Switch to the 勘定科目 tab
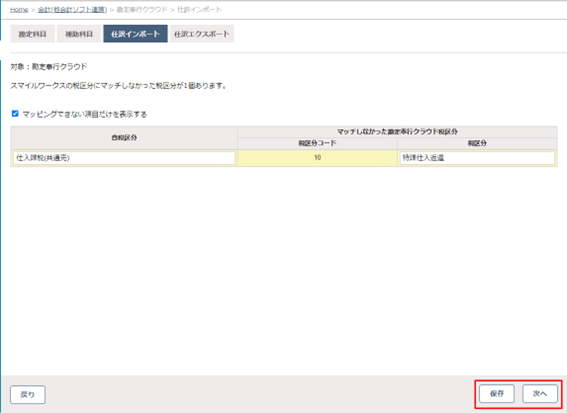Image resolution: width=567 pixels, height=413 pixels. [33, 34]
